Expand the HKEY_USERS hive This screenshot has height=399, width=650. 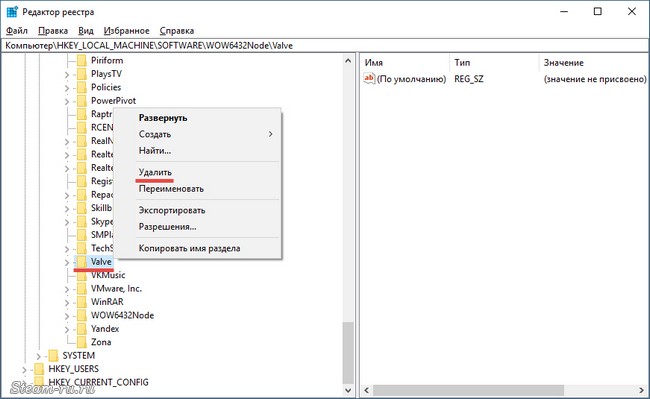pyautogui.click(x=24, y=370)
